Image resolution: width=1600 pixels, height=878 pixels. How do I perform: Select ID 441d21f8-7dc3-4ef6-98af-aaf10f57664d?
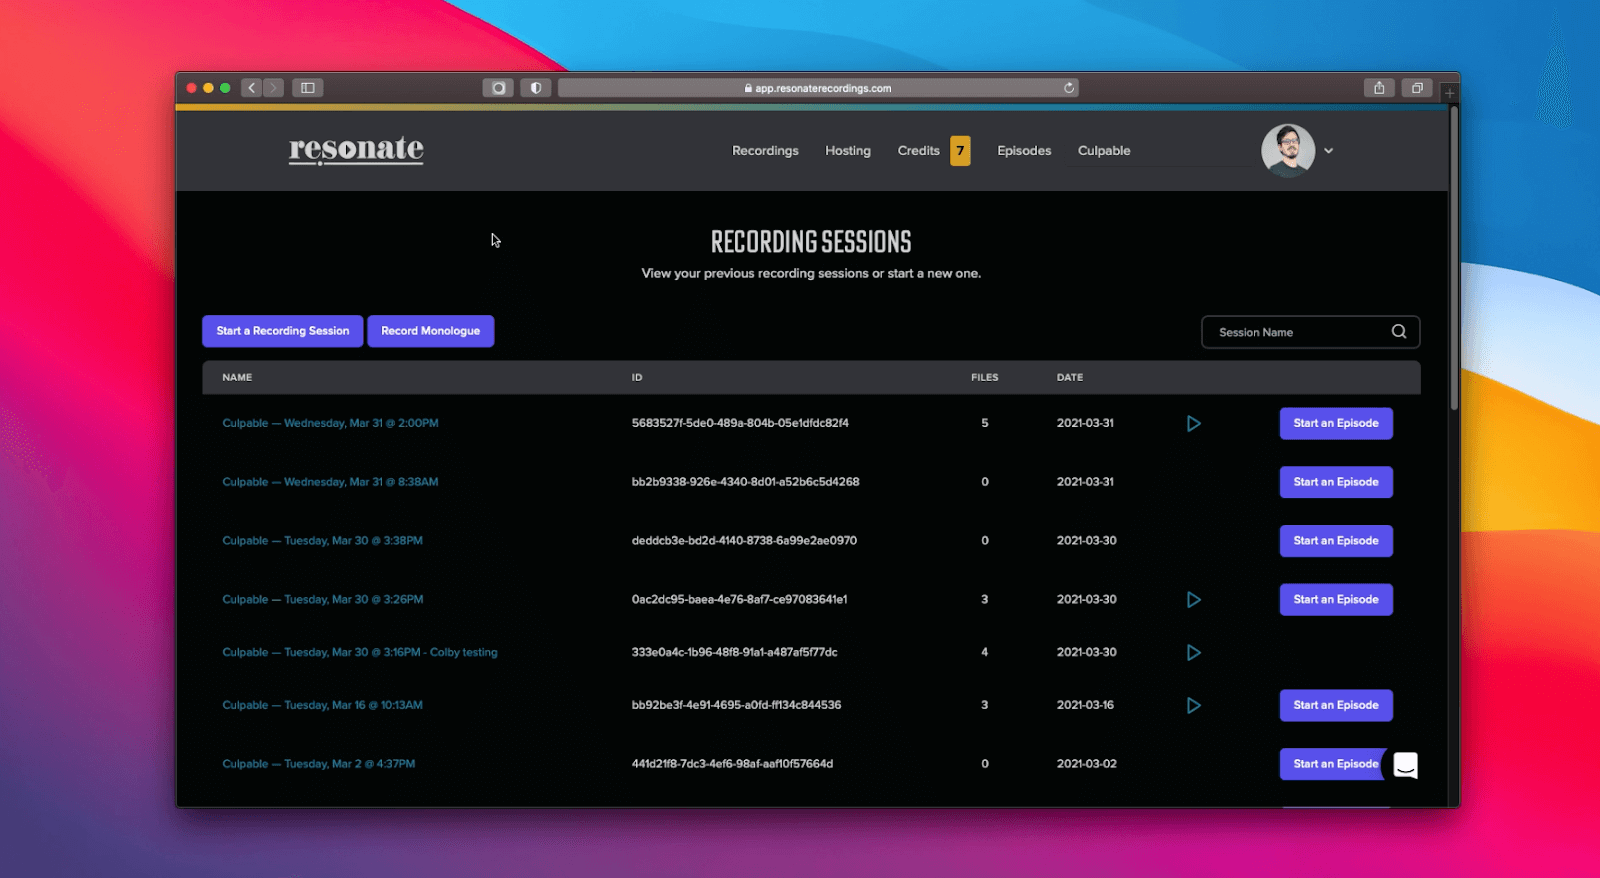pyautogui.click(x=732, y=764)
